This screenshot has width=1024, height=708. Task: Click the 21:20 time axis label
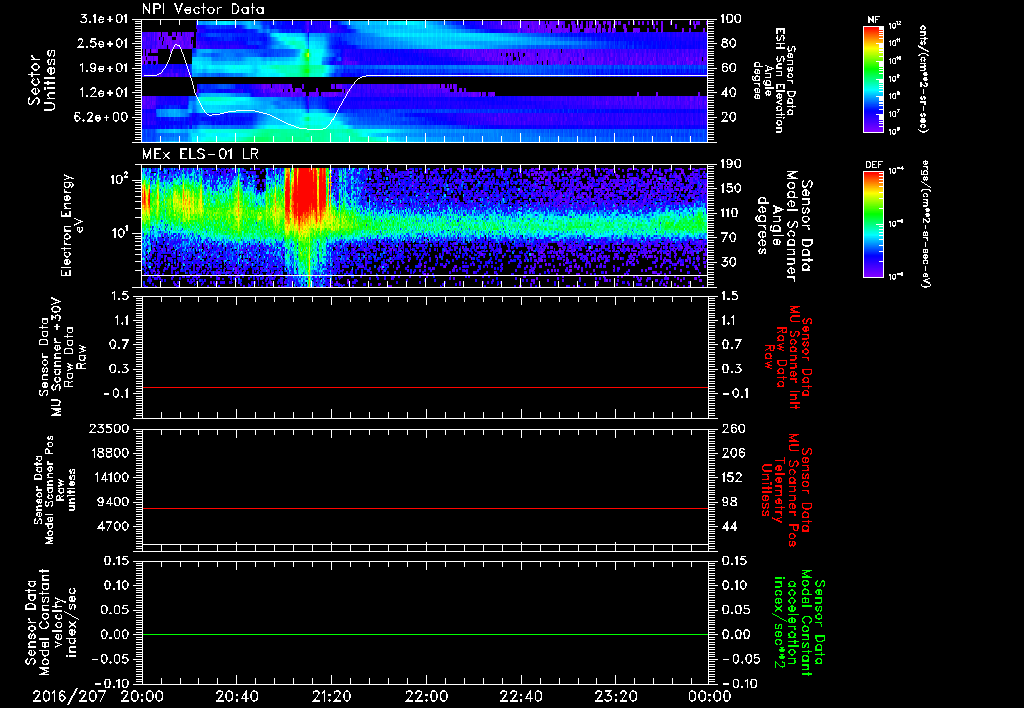pyautogui.click(x=331, y=697)
